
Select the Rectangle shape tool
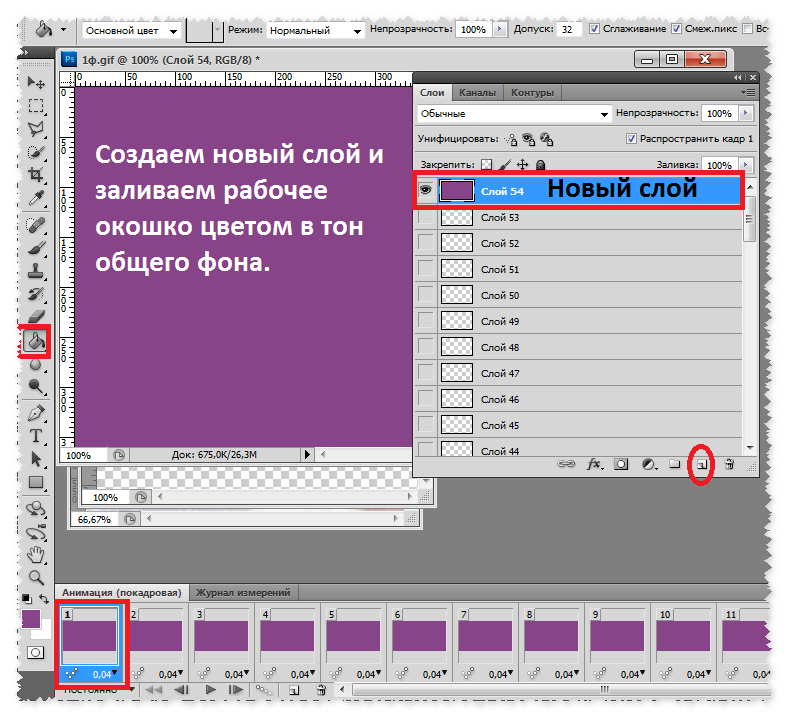(36, 482)
